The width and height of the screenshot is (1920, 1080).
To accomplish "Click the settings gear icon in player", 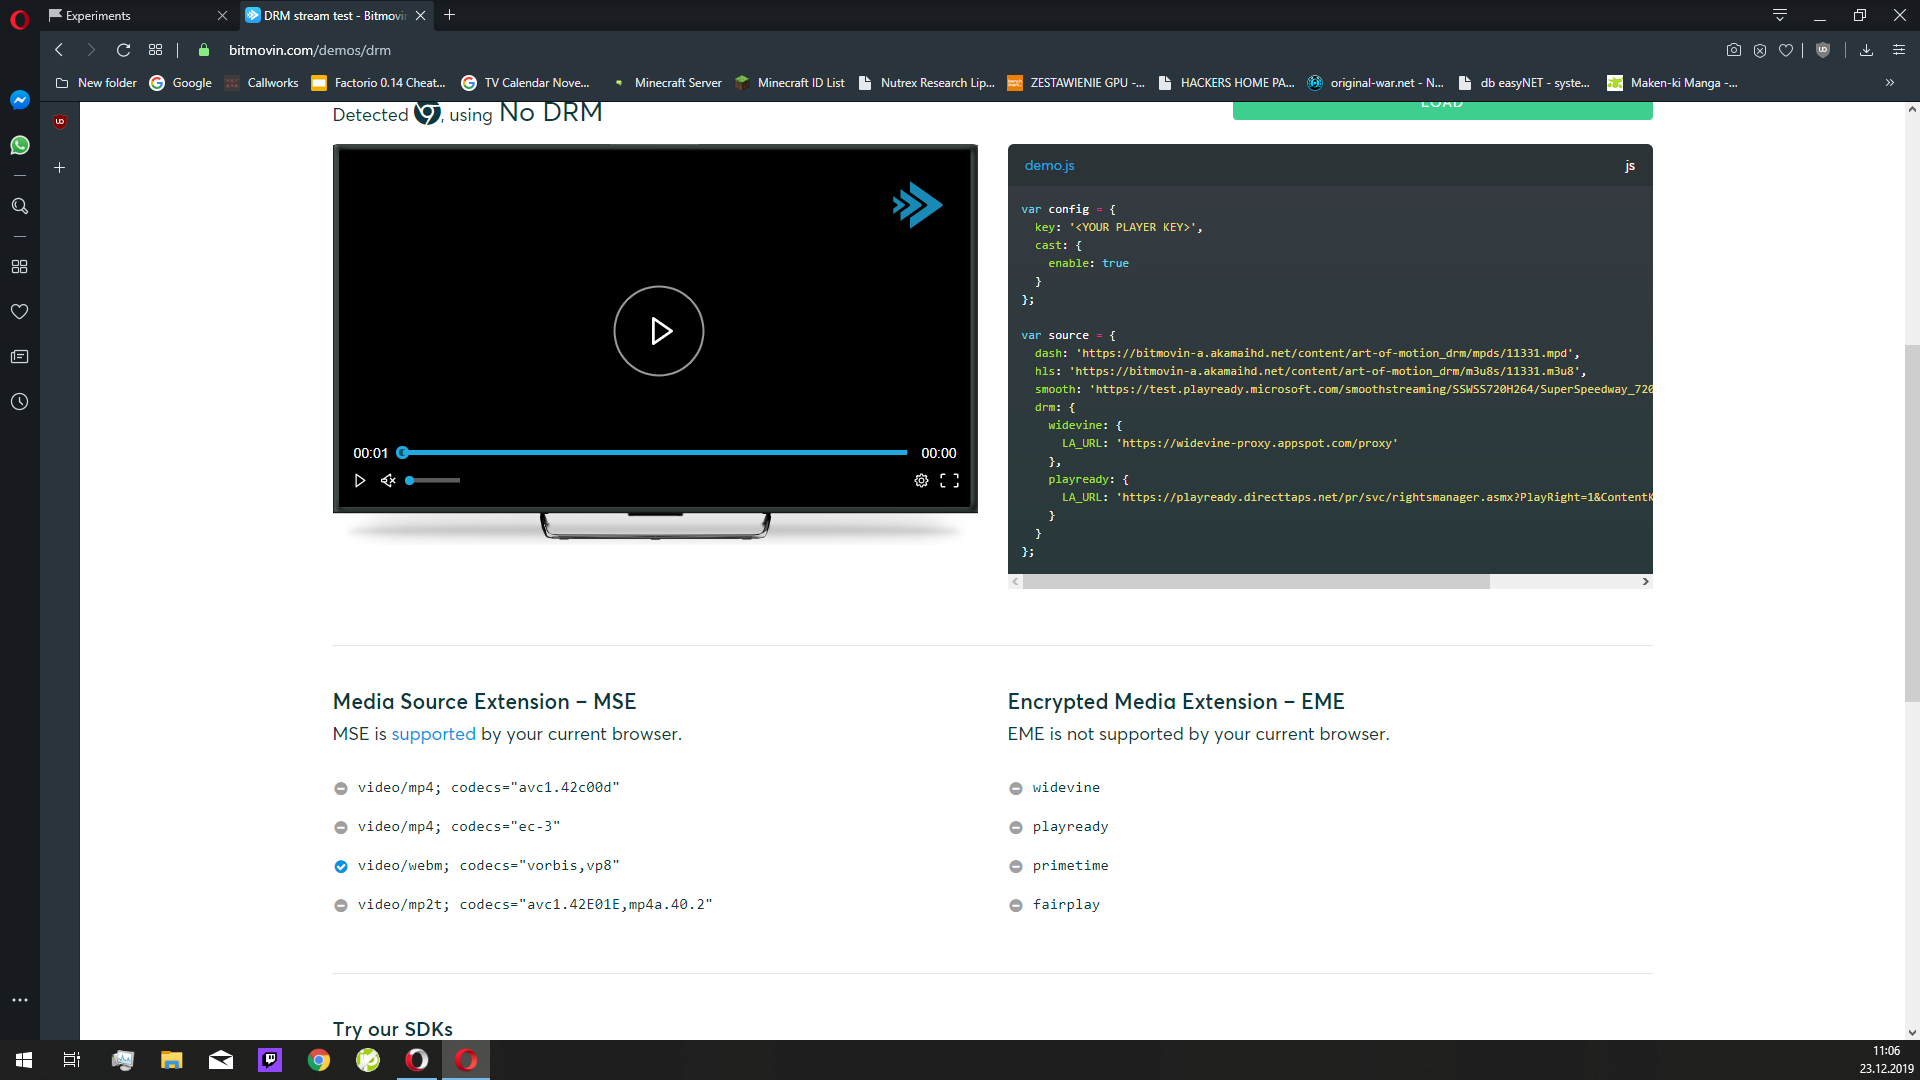I will 922,479.
